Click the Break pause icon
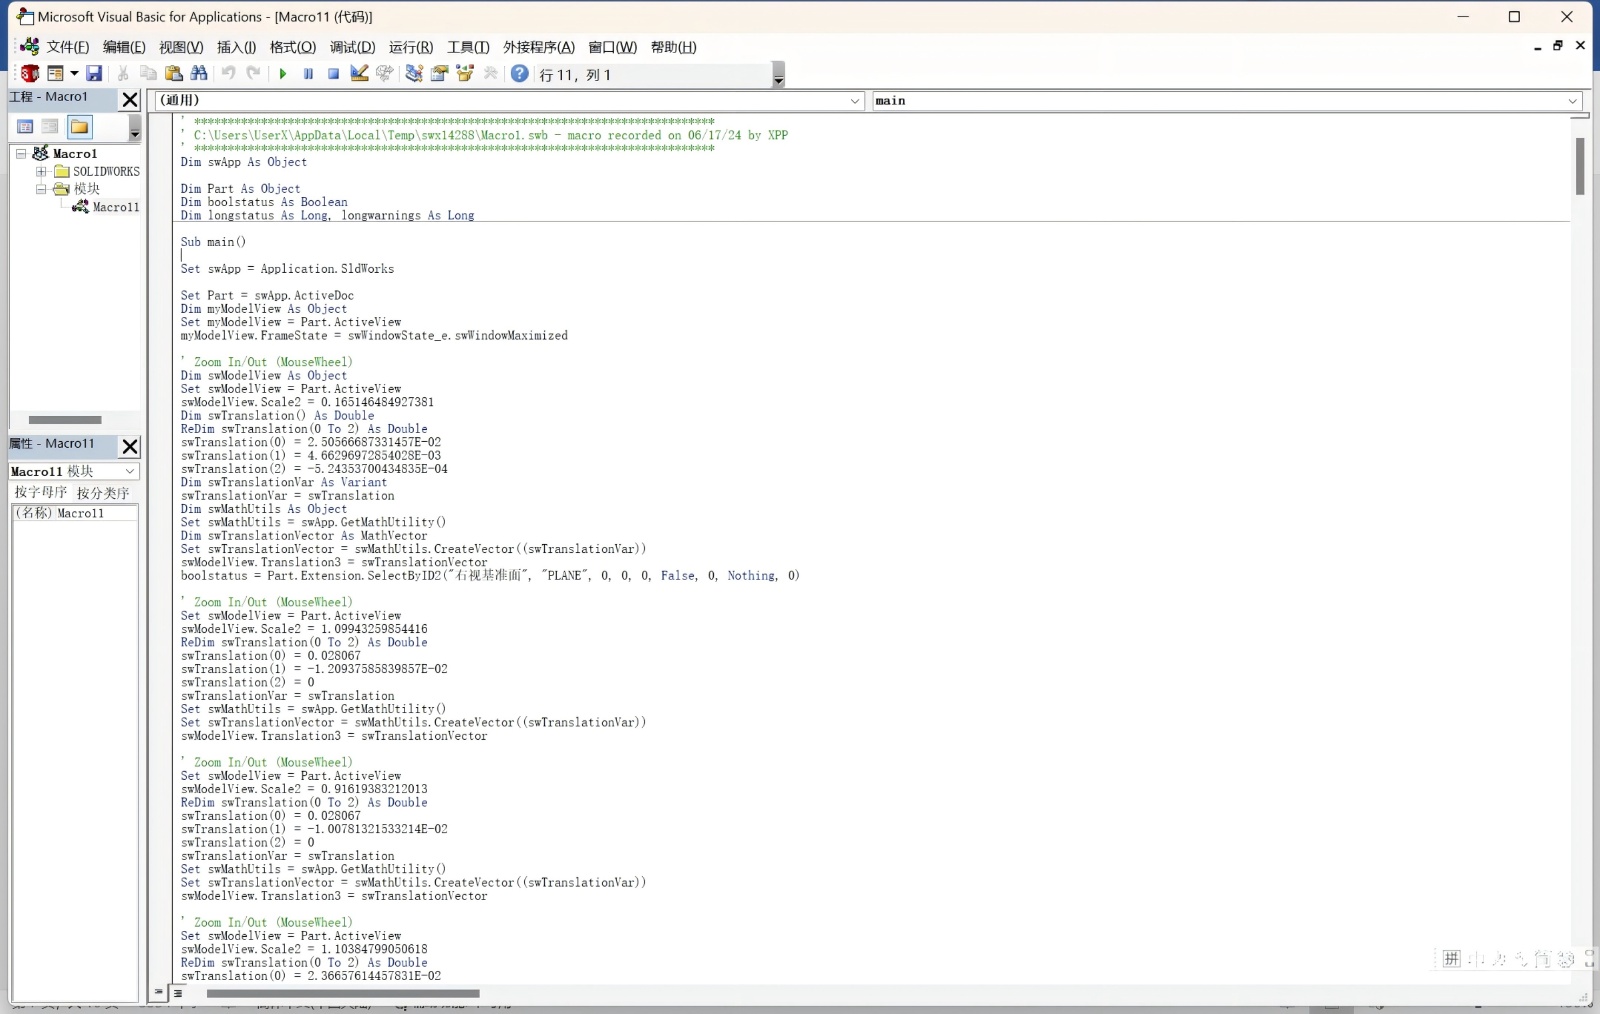Image resolution: width=1600 pixels, height=1014 pixels. coord(308,73)
